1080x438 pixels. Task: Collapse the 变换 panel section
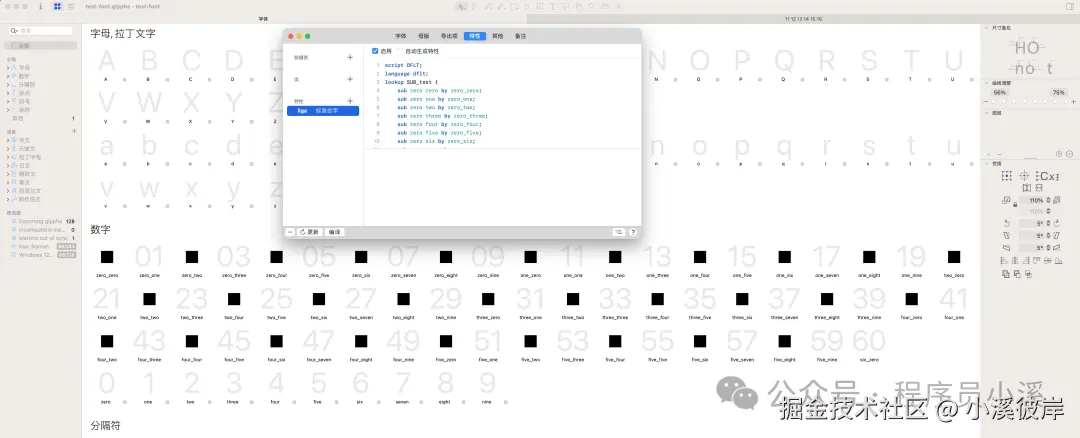pyautogui.click(x=986, y=163)
